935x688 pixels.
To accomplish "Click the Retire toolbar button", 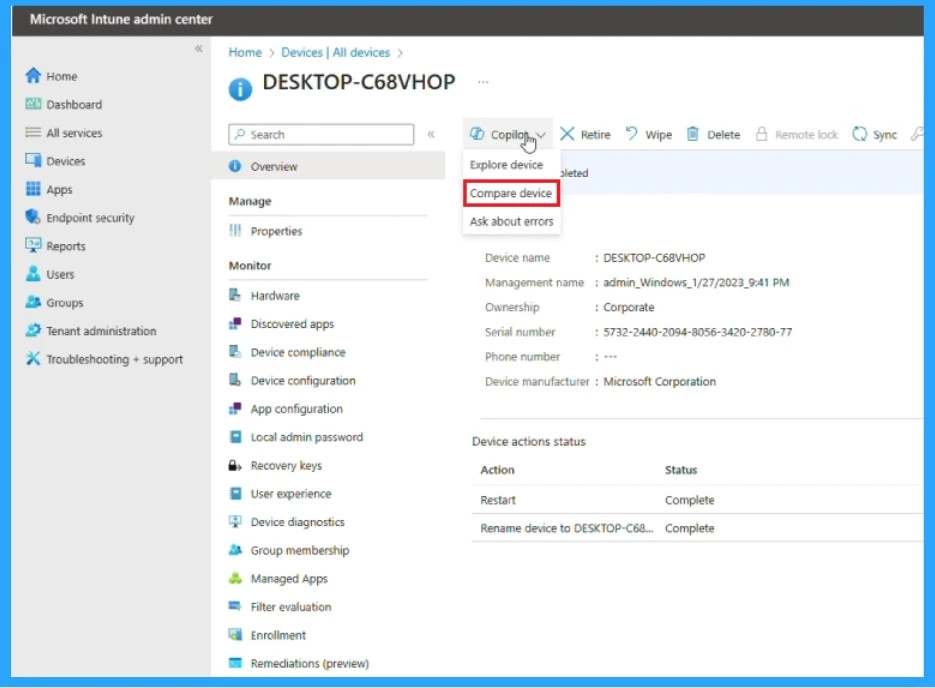I will pos(586,134).
